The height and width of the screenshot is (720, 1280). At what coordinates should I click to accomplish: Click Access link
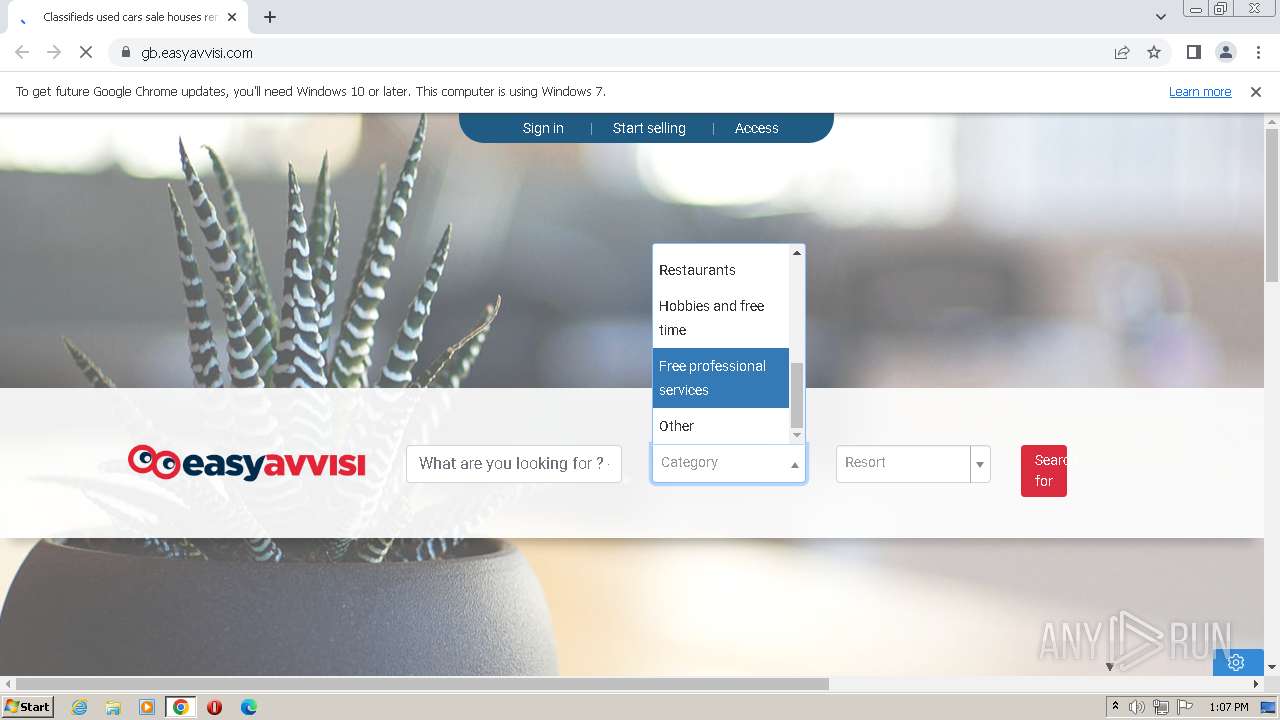pos(756,128)
